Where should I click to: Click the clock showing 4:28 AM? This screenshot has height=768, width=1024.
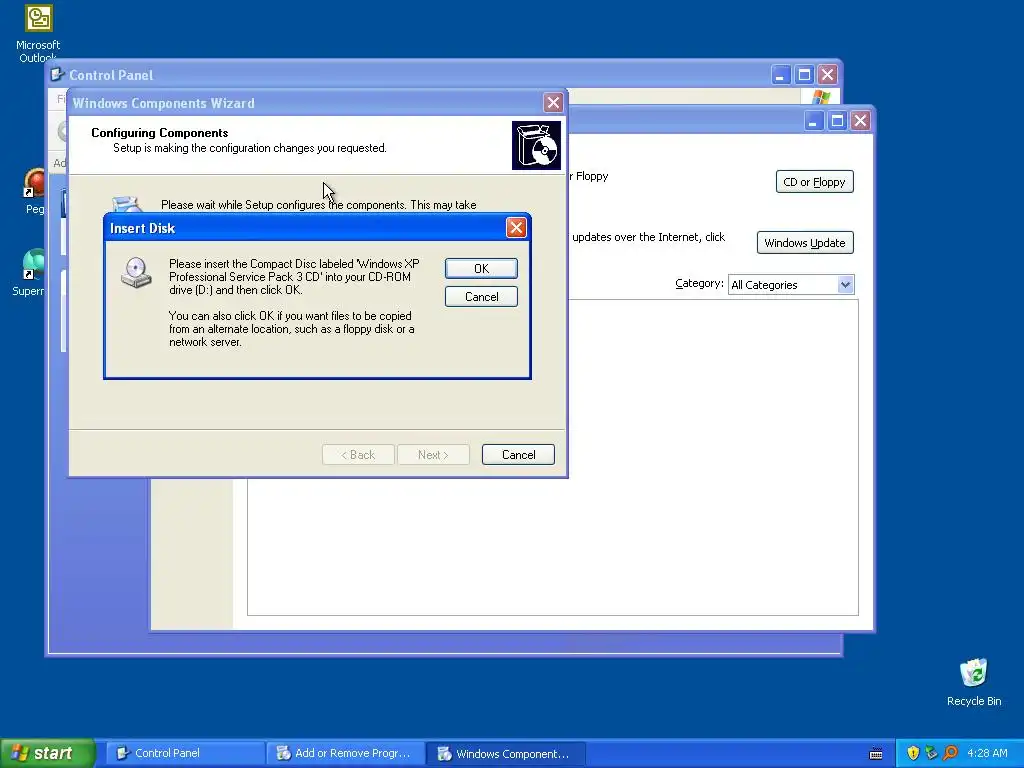(987, 753)
